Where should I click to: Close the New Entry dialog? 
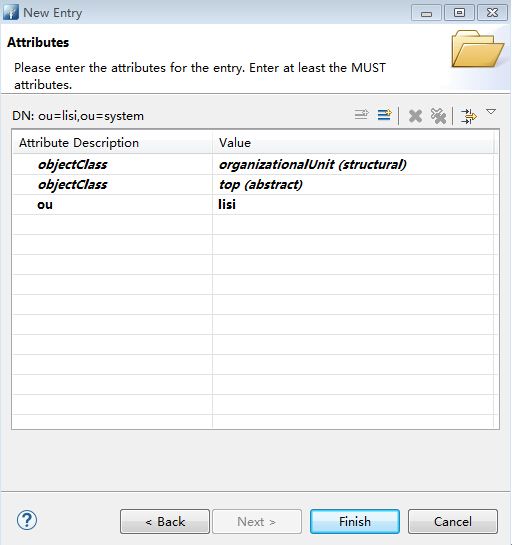492,13
